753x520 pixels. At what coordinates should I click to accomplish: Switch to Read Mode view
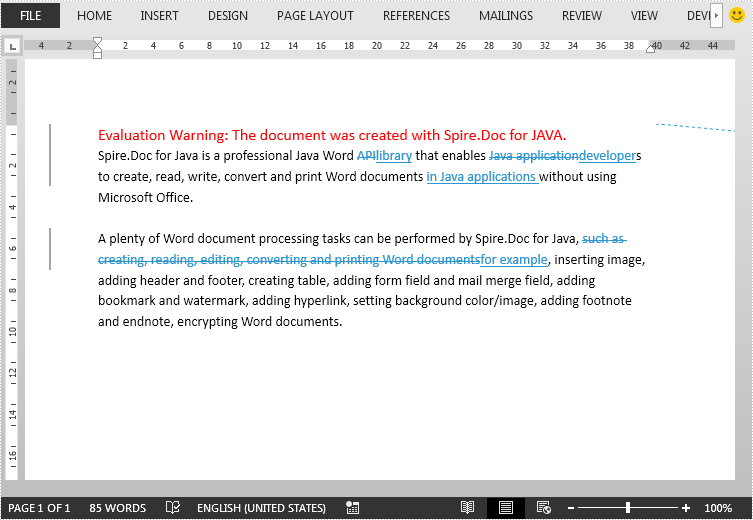point(467,508)
